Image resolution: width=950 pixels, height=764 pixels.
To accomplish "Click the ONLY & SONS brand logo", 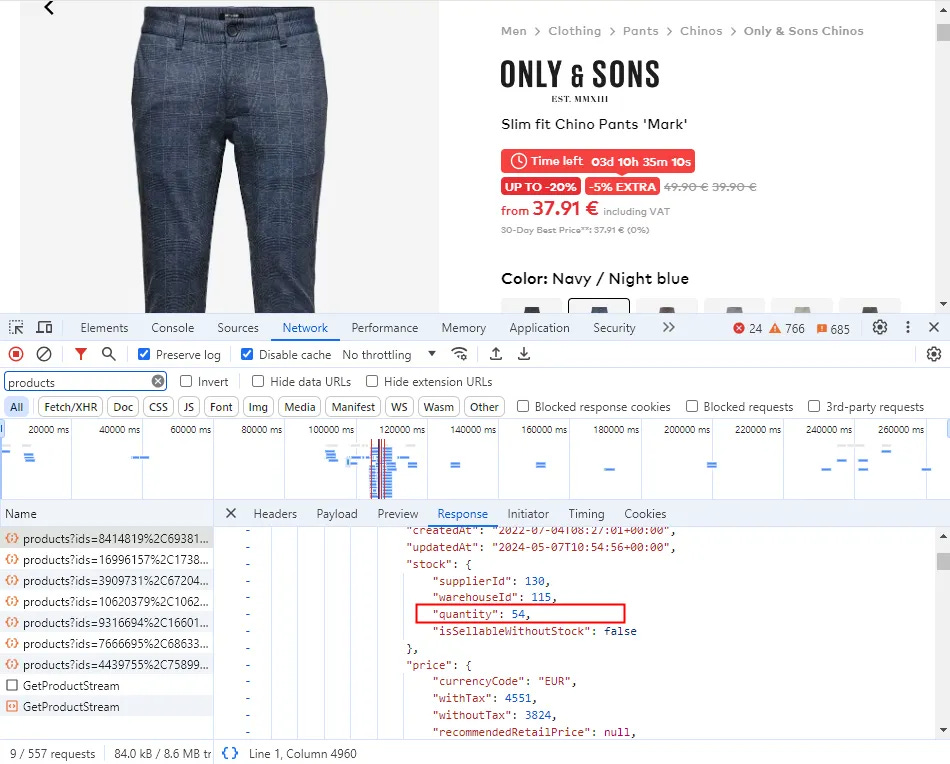I will pos(580,81).
